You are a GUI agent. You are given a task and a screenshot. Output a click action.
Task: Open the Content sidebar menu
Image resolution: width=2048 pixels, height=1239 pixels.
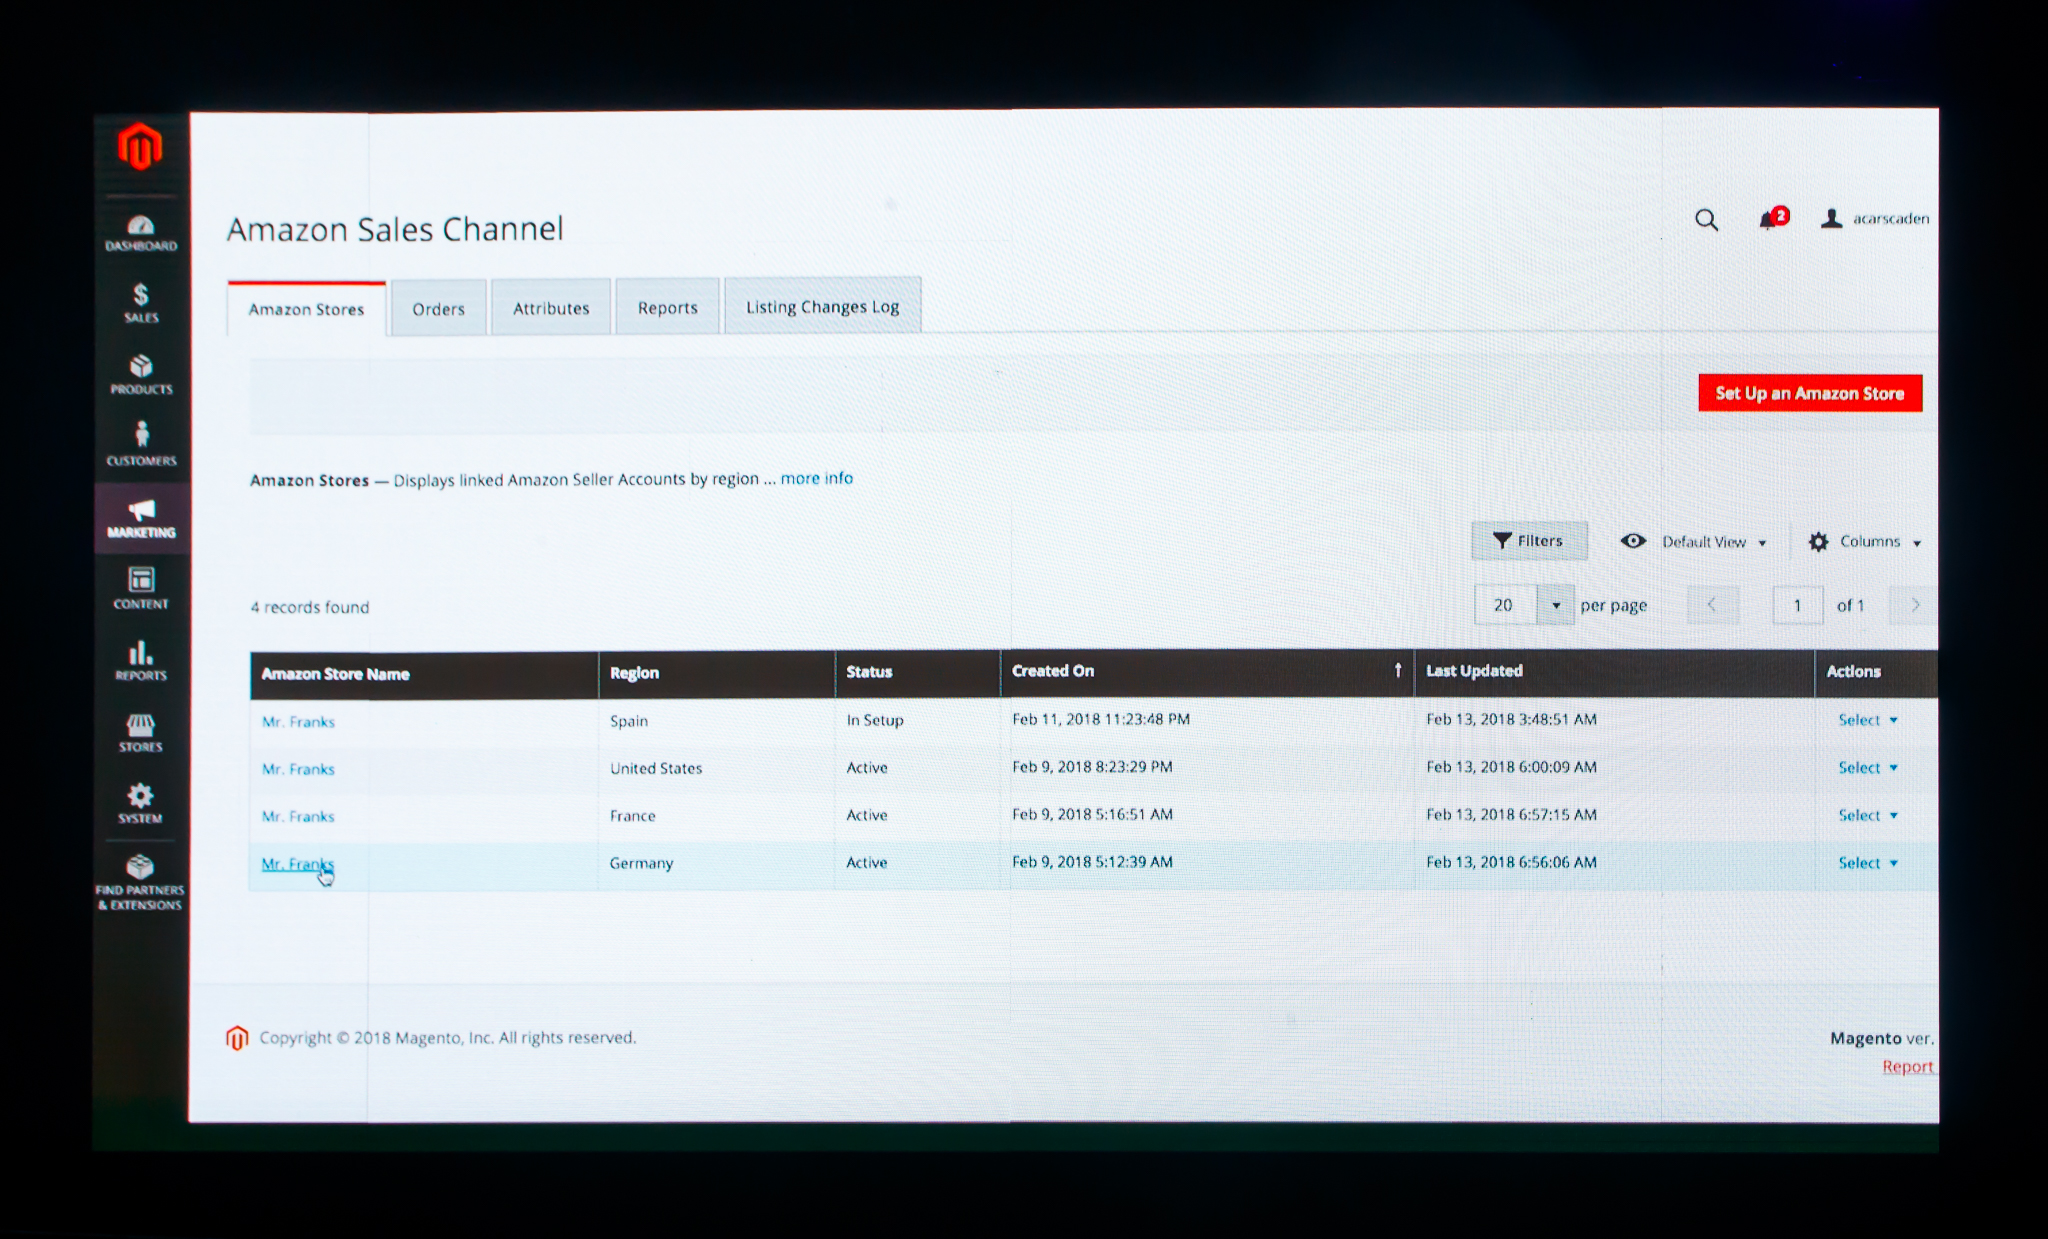(x=141, y=589)
